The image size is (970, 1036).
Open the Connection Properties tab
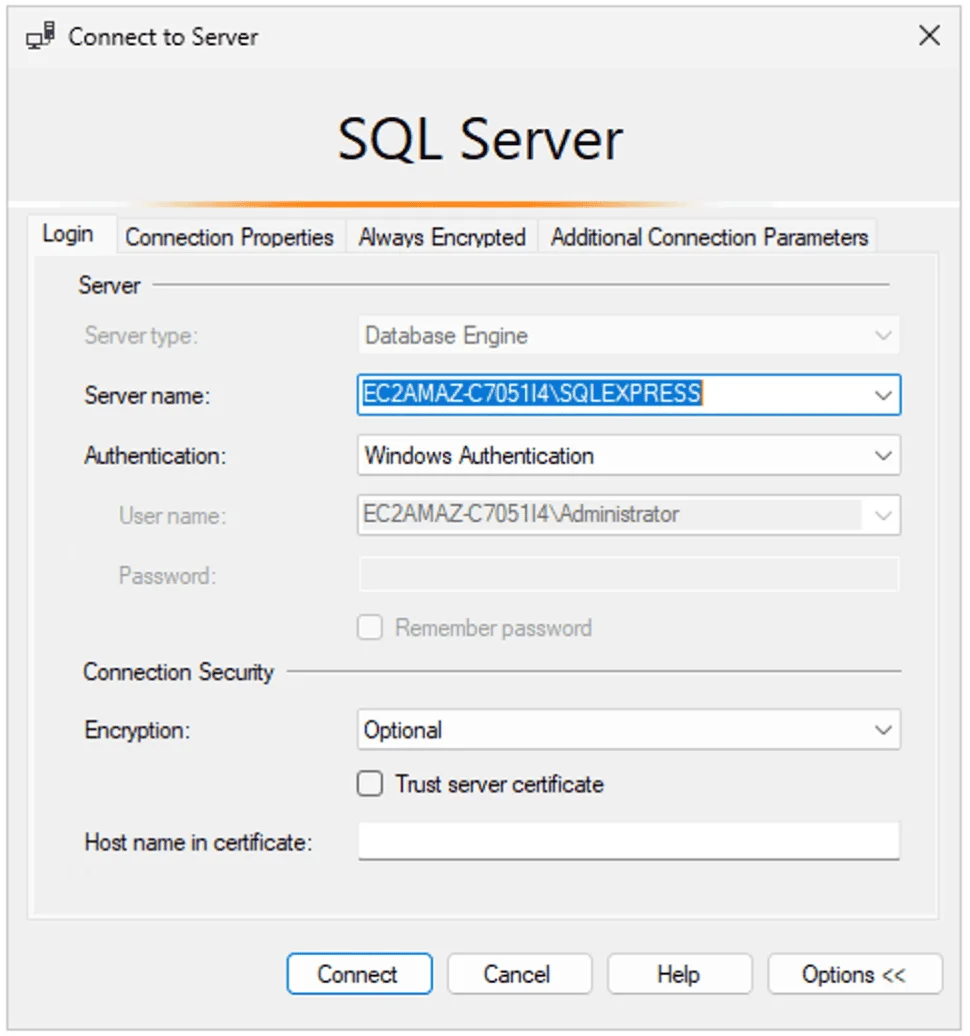229,237
